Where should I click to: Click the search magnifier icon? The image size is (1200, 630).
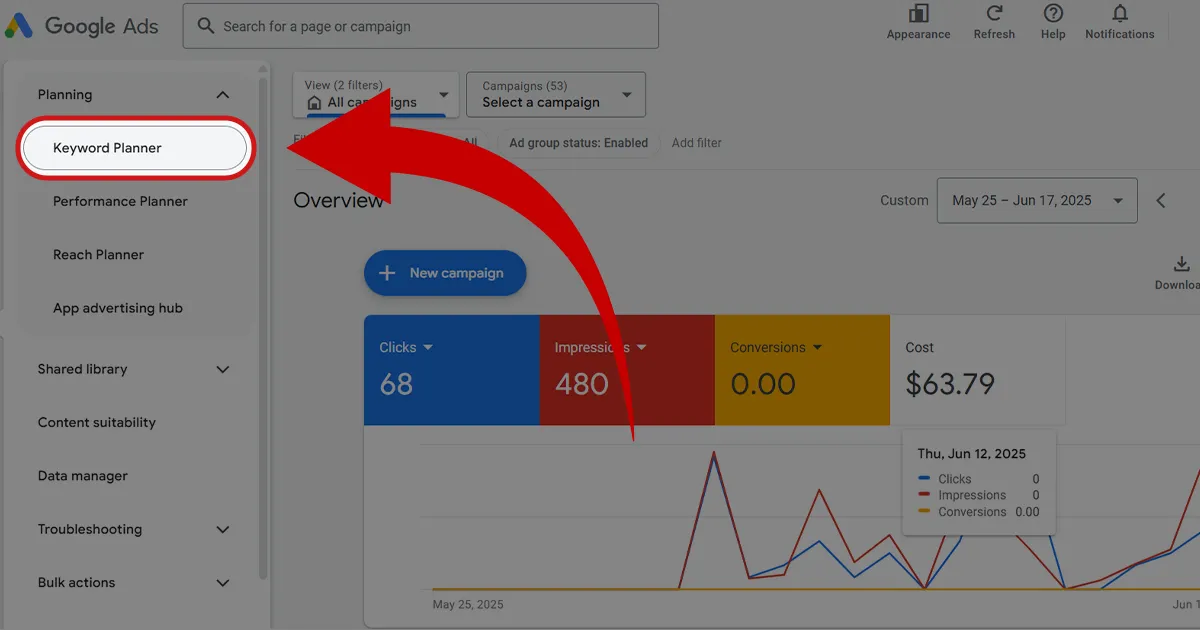click(206, 26)
